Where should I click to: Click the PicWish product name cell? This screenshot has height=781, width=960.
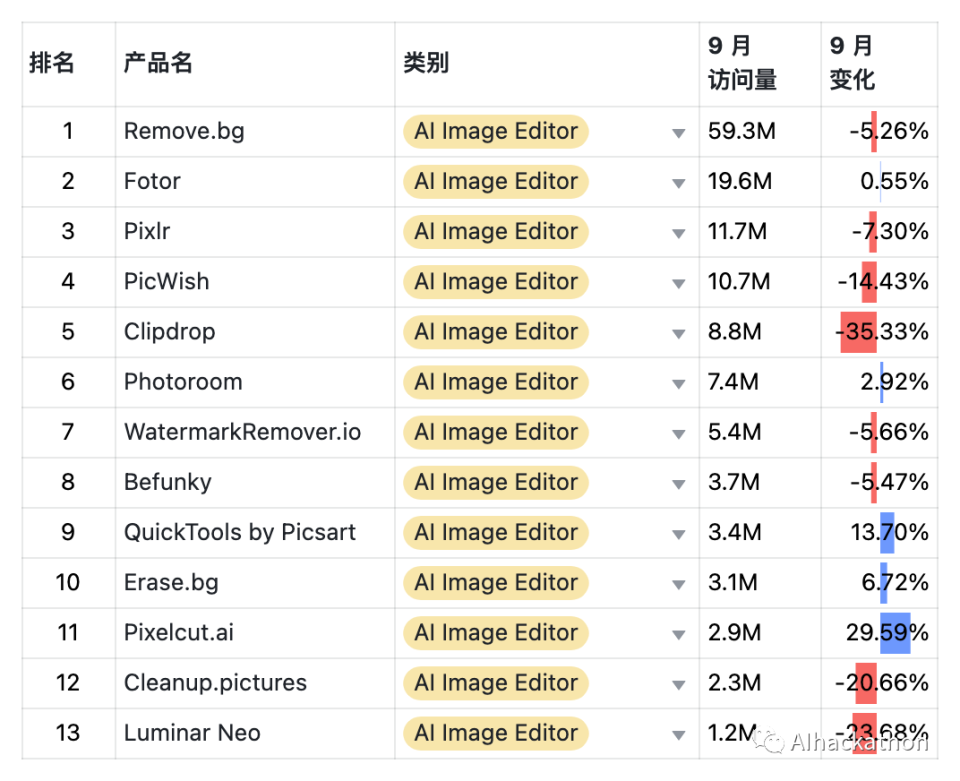pyautogui.click(x=167, y=282)
